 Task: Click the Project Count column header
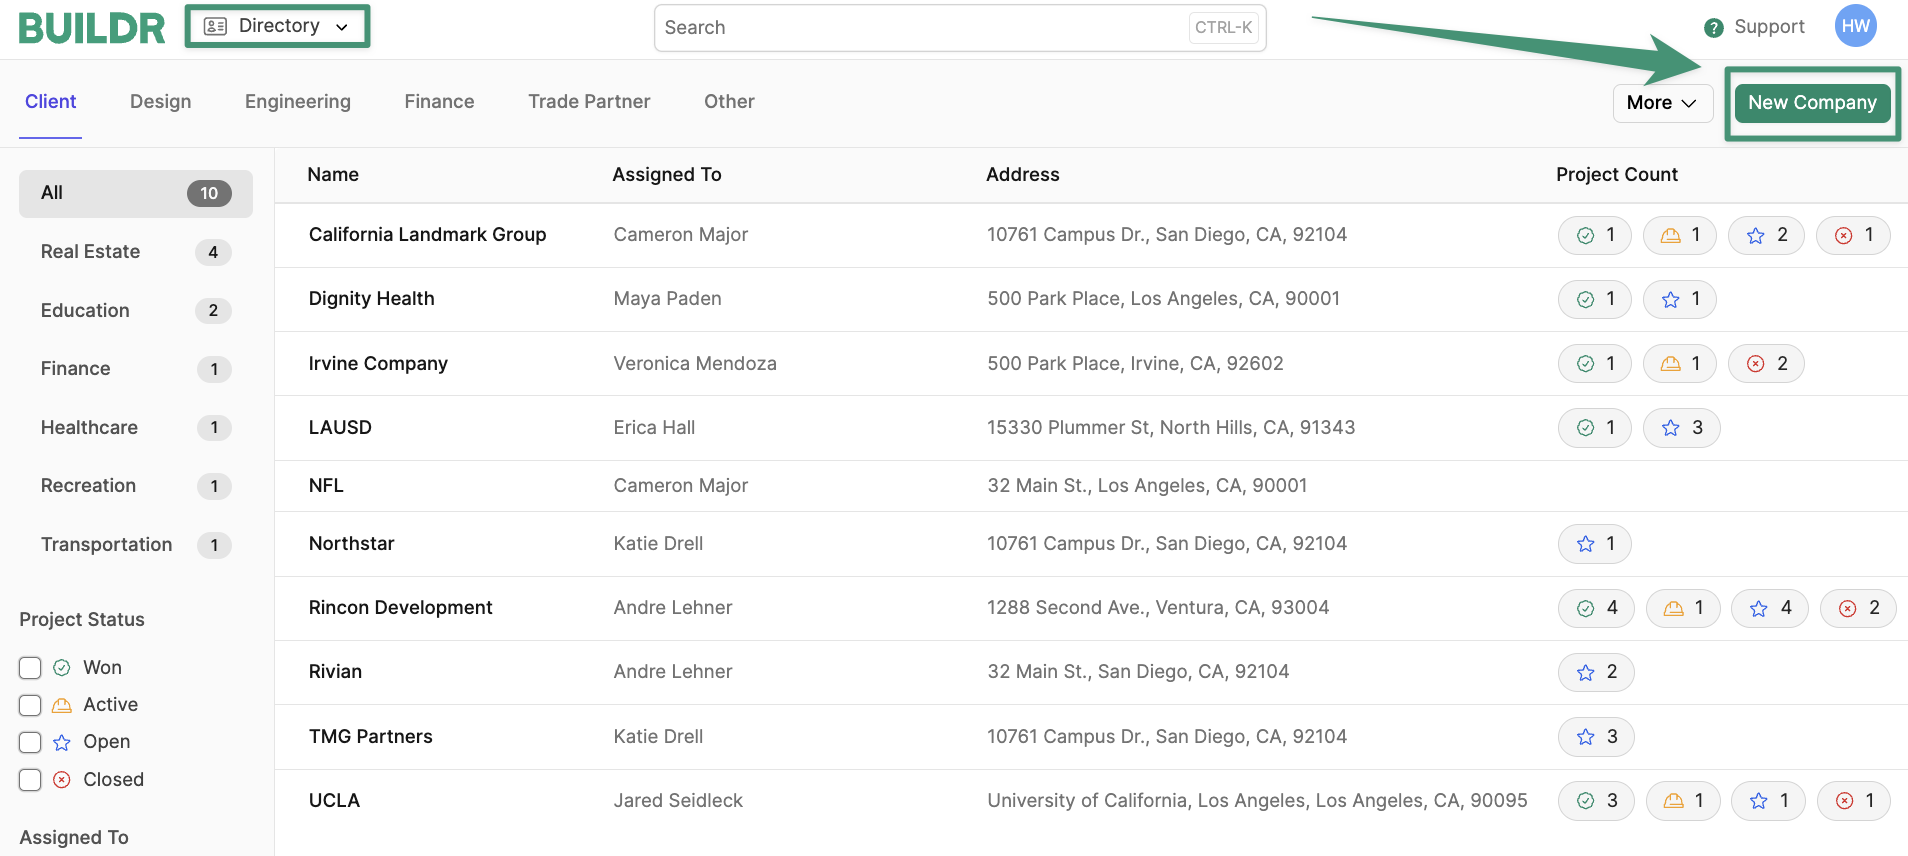[x=1617, y=175]
